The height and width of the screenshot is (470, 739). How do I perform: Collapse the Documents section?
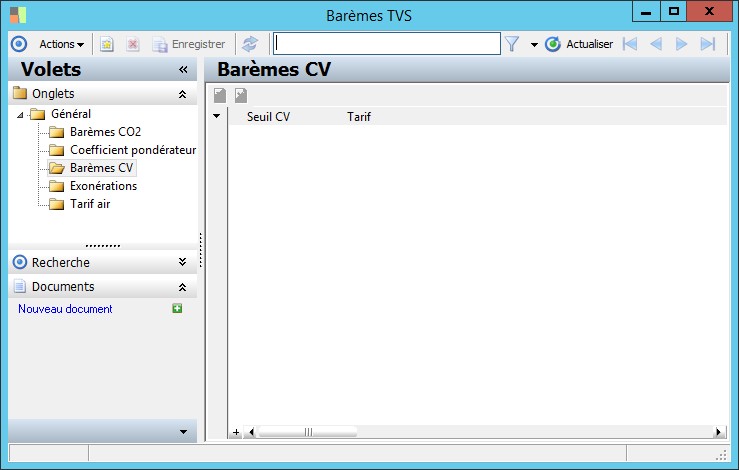click(182, 287)
